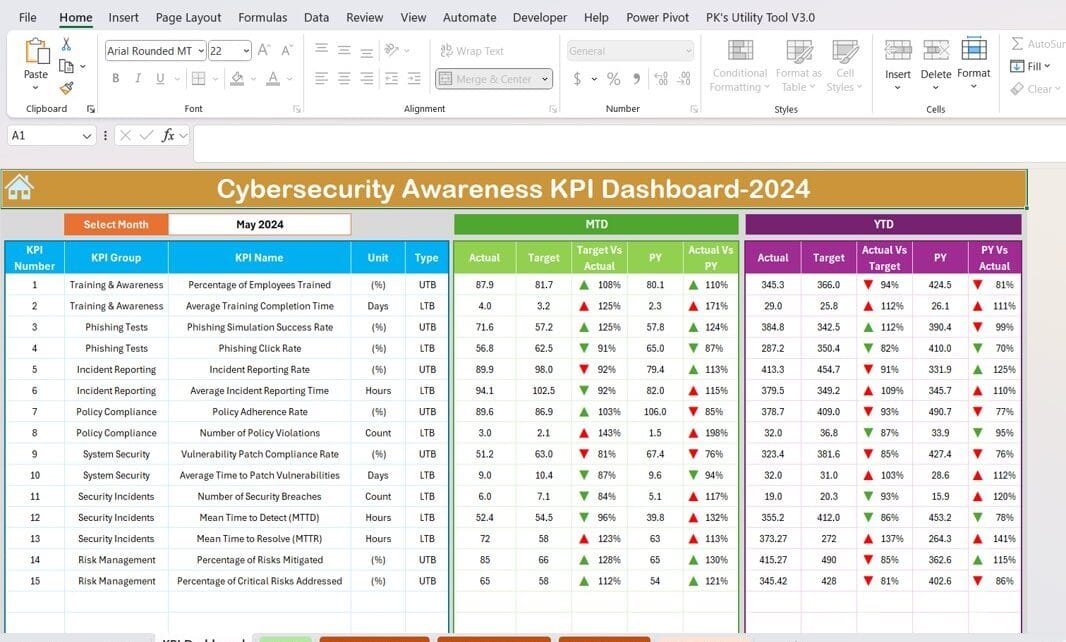Viewport: 1066px width, 642px height.
Task: Click the Insert Function fx icon
Action: (168, 135)
